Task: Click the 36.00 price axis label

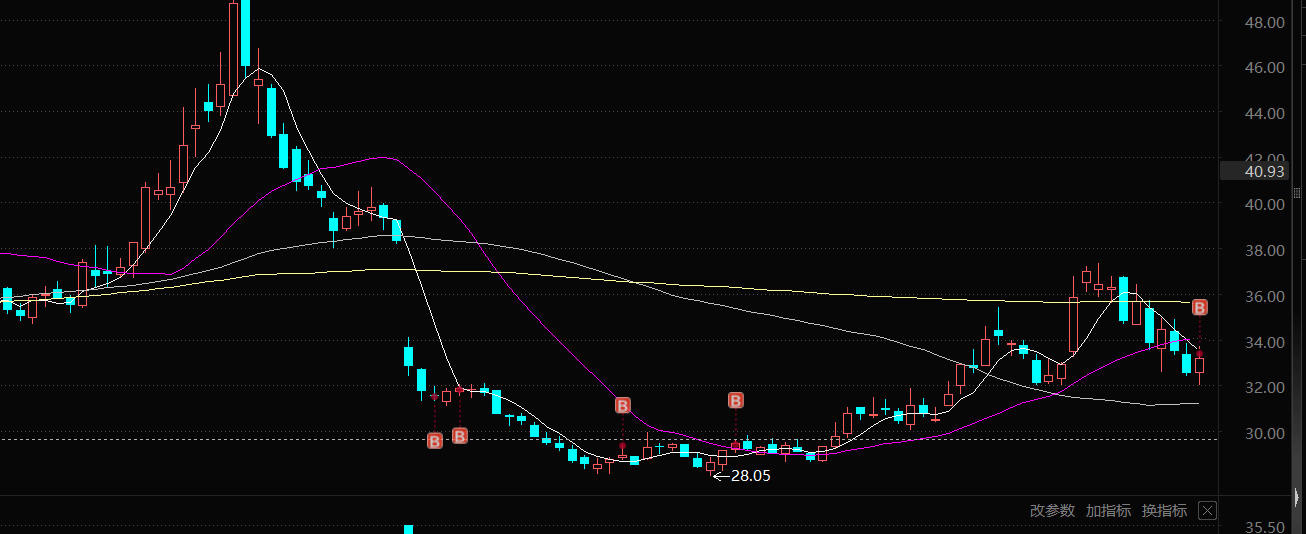Action: coord(1265,296)
